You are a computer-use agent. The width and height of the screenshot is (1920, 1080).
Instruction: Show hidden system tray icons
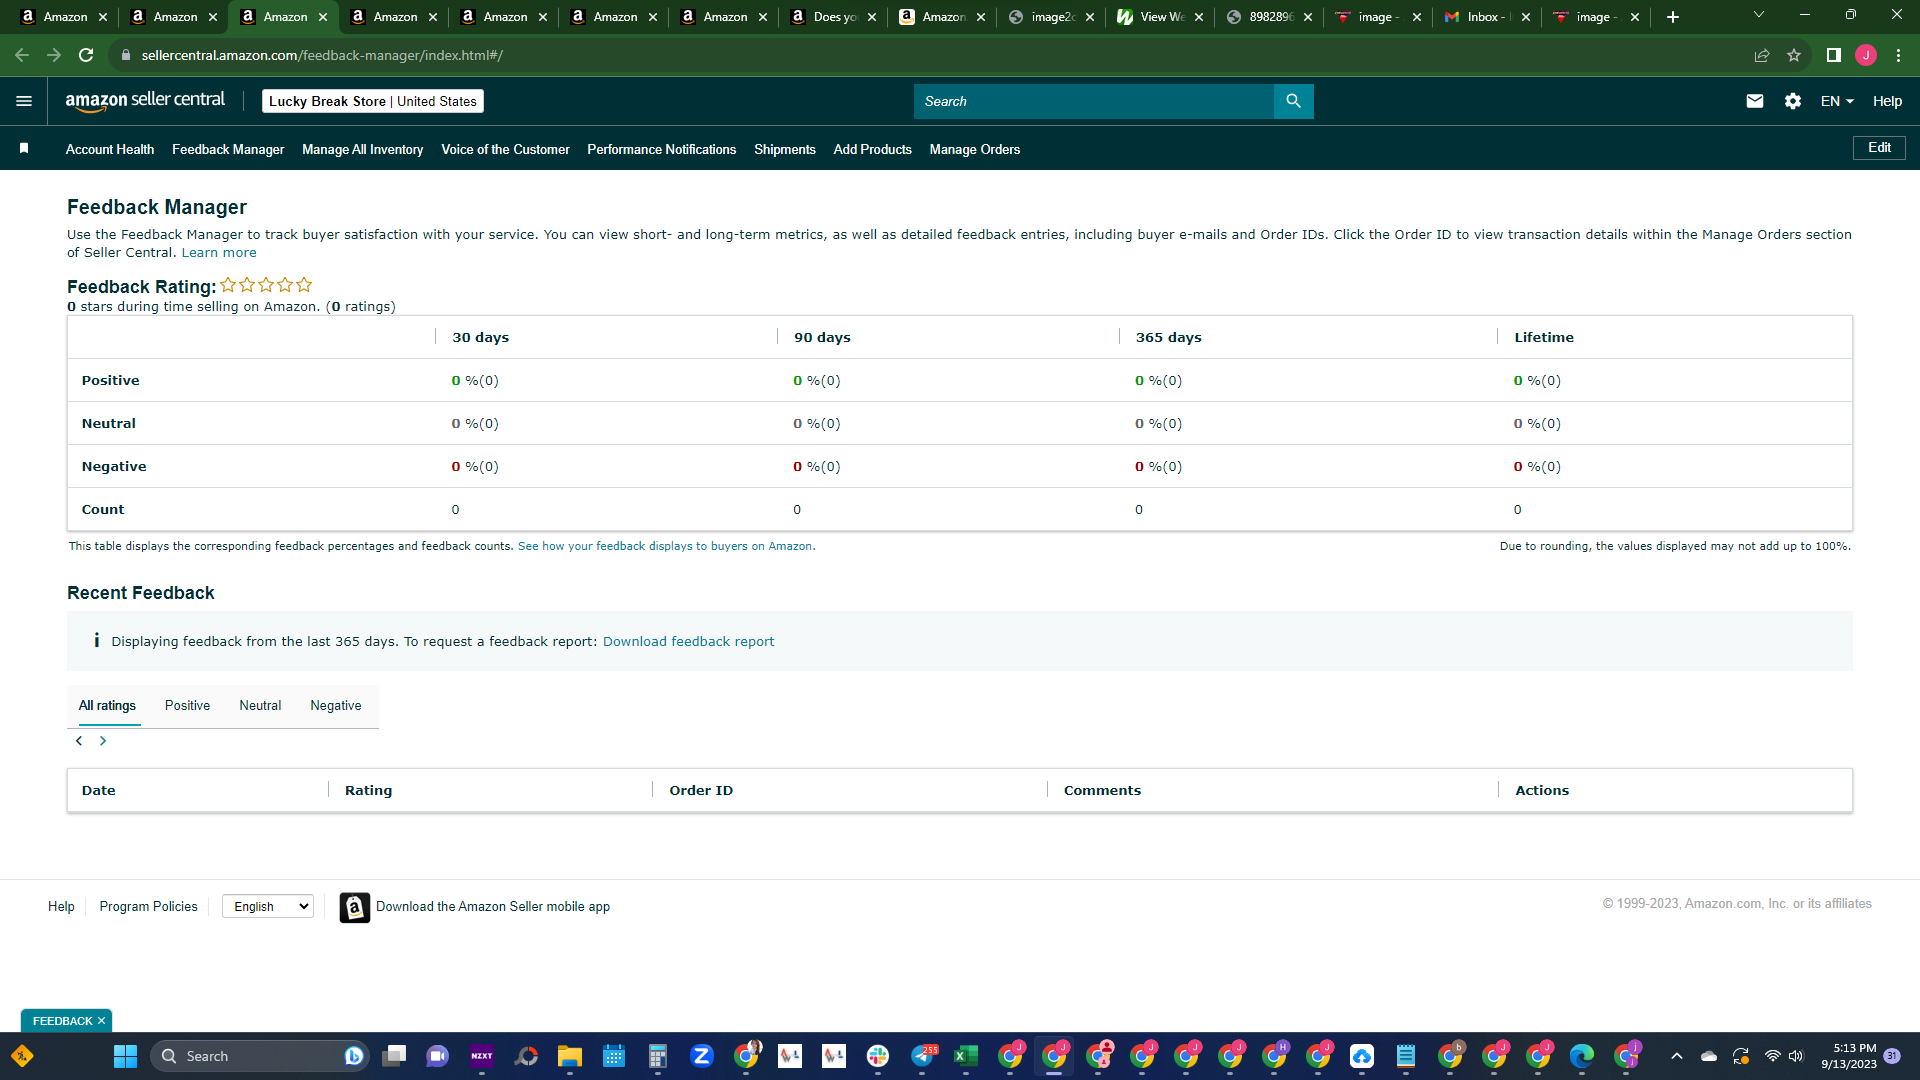(1677, 1056)
